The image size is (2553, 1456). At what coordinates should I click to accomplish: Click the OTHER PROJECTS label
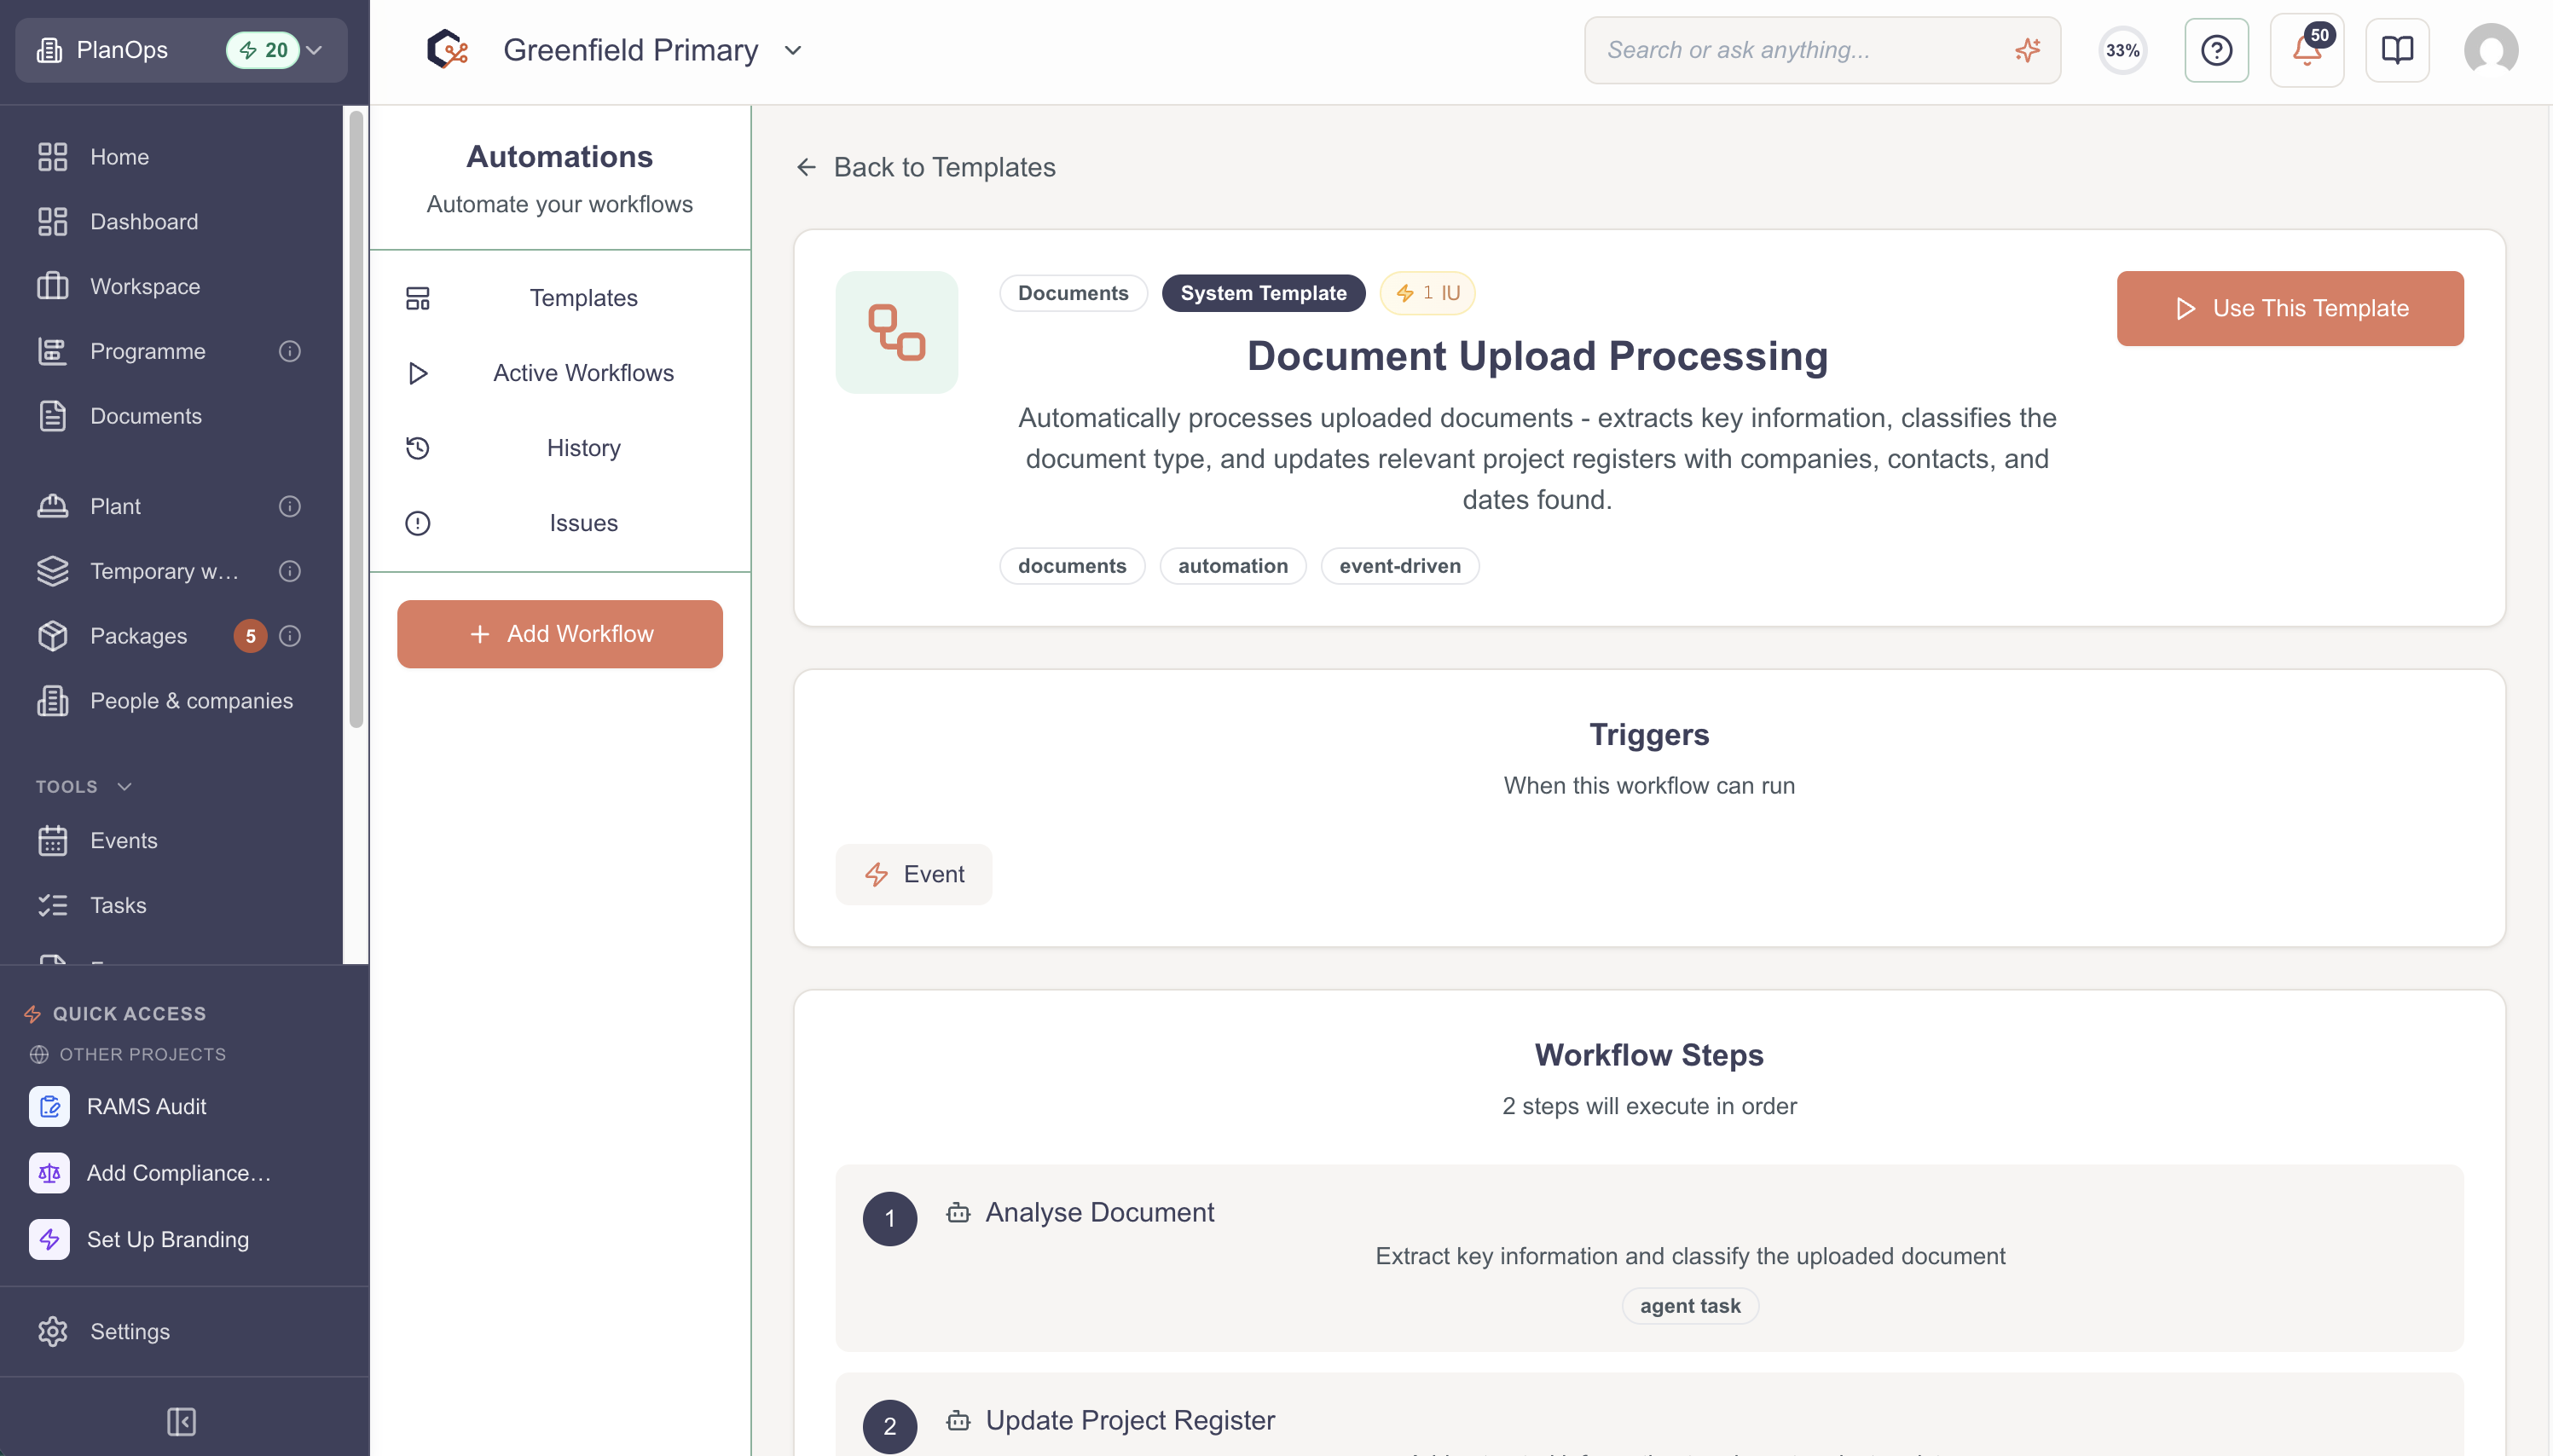click(142, 1054)
